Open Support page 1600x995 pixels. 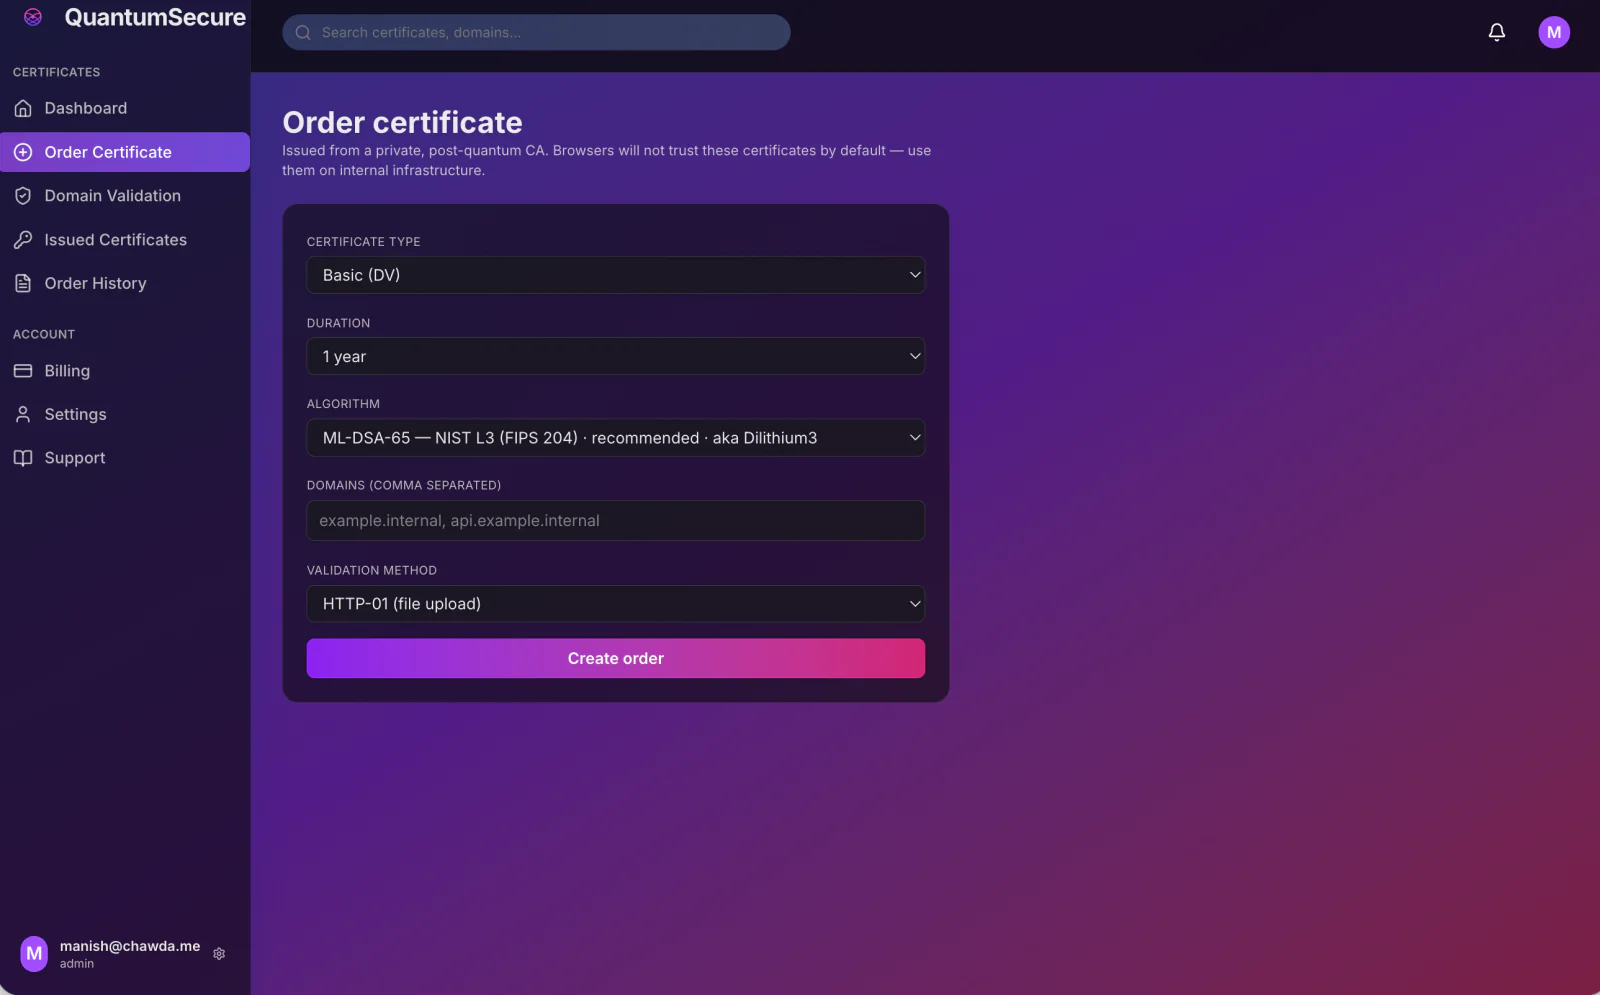[x=125, y=458]
